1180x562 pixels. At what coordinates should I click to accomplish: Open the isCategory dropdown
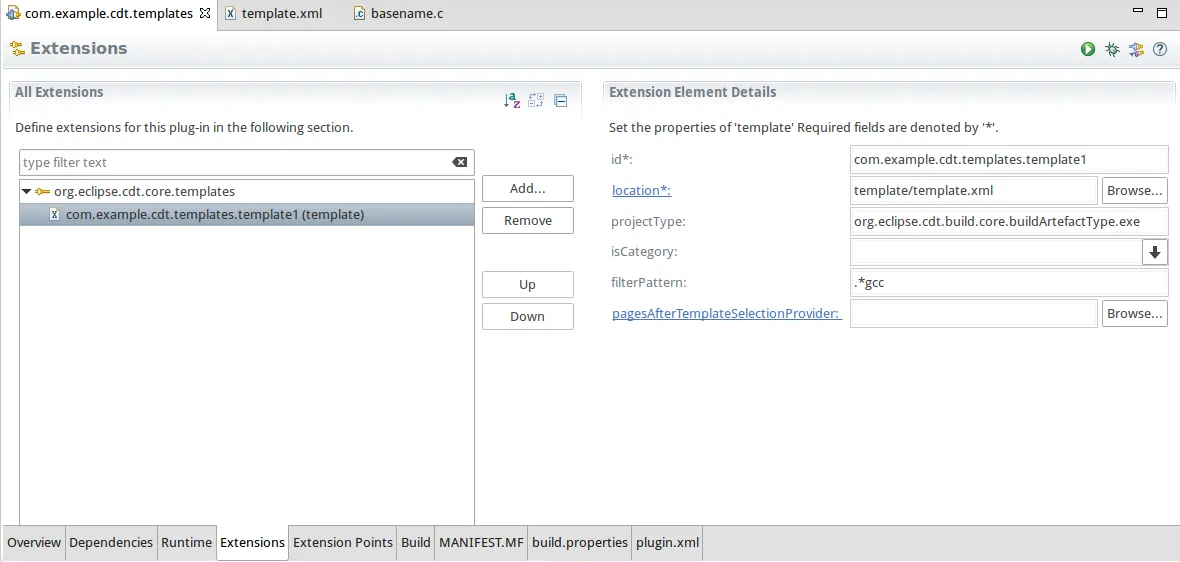point(1154,252)
